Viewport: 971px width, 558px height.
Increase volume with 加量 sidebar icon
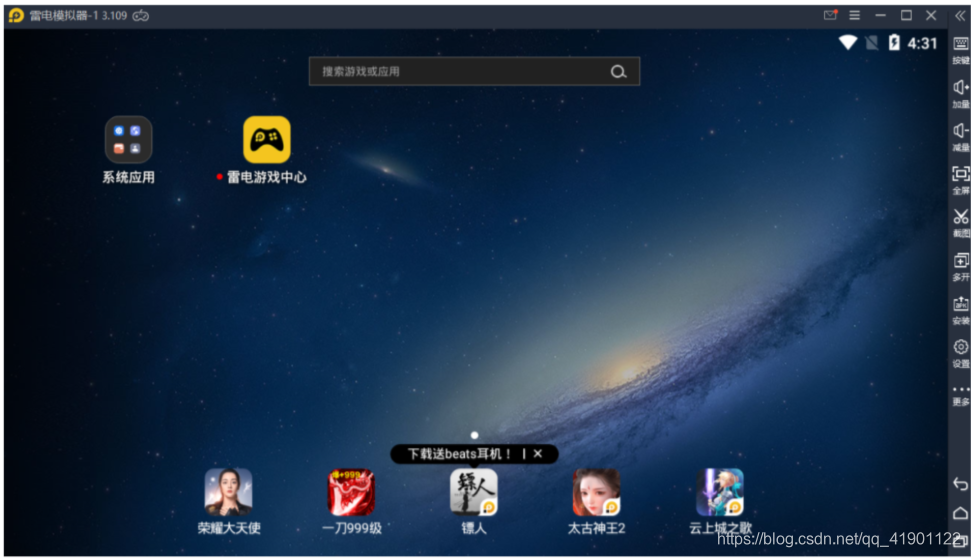pos(960,94)
